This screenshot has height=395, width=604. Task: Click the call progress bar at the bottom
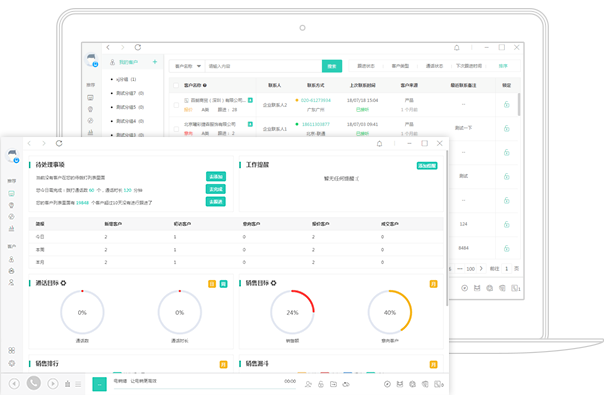click(204, 388)
